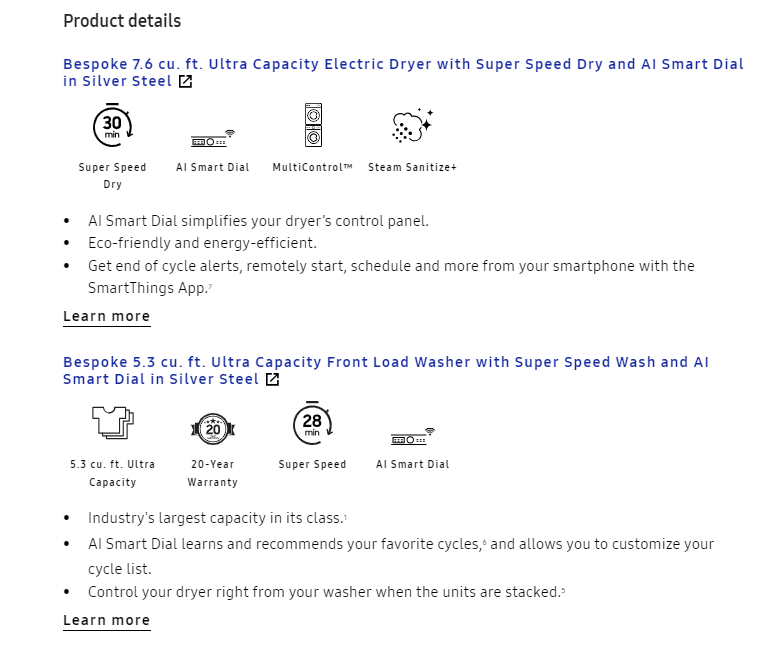Click the washer AI Smart Dial icon
This screenshot has width=773, height=663.
(x=413, y=436)
